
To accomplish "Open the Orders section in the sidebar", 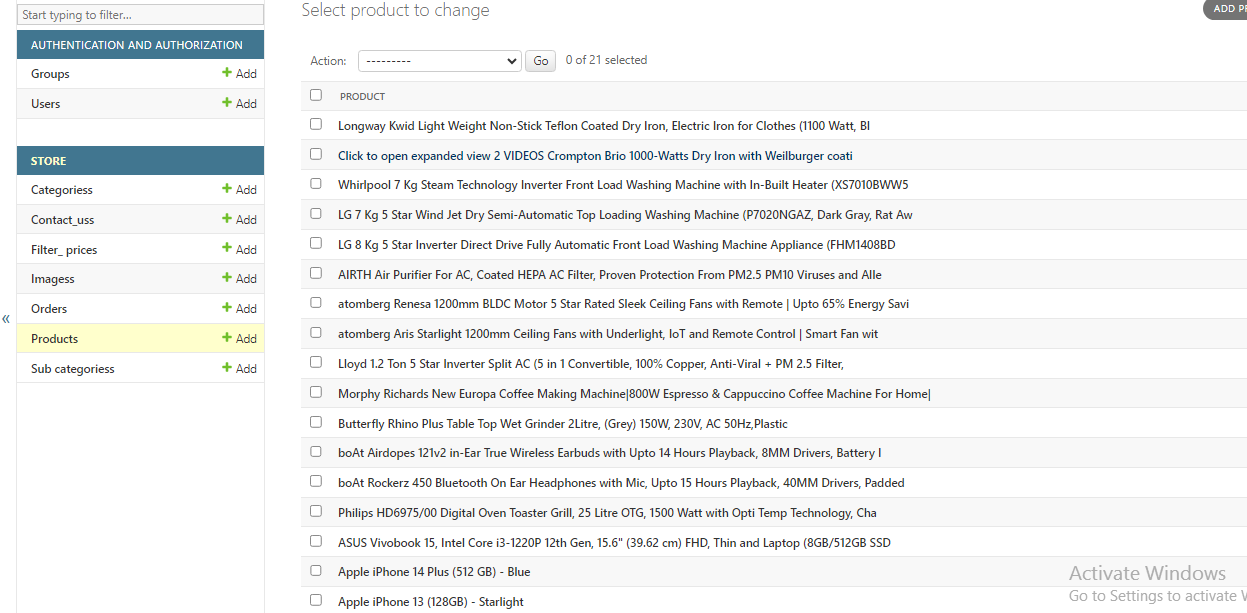I will click(x=49, y=309).
